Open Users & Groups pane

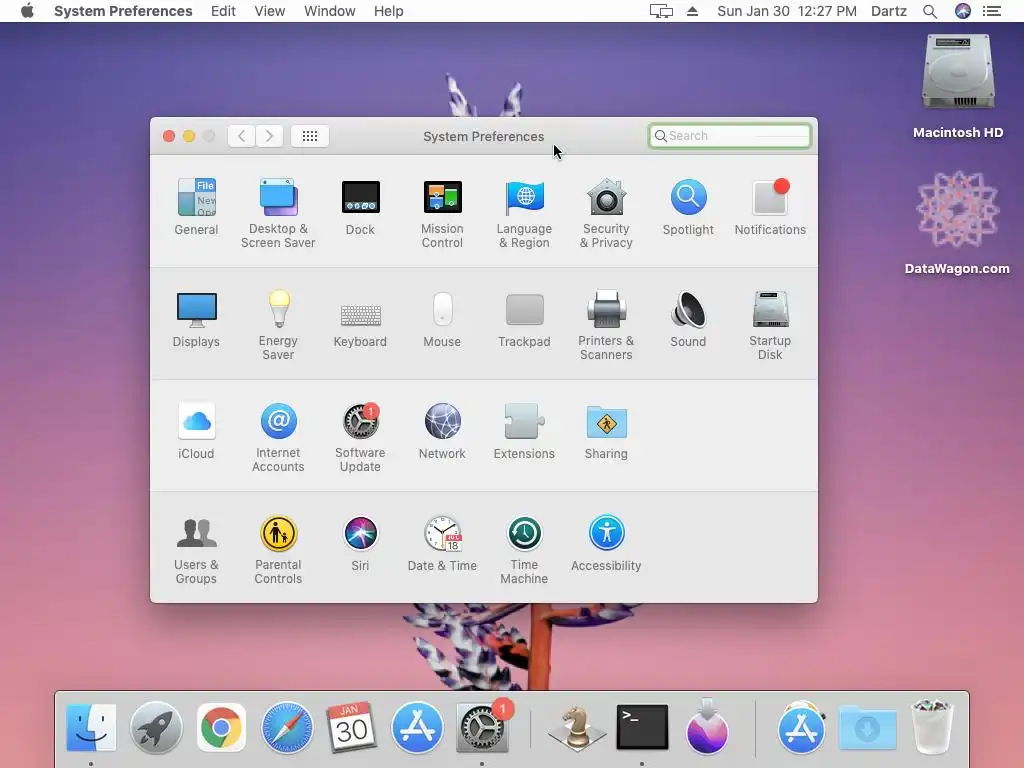196,550
